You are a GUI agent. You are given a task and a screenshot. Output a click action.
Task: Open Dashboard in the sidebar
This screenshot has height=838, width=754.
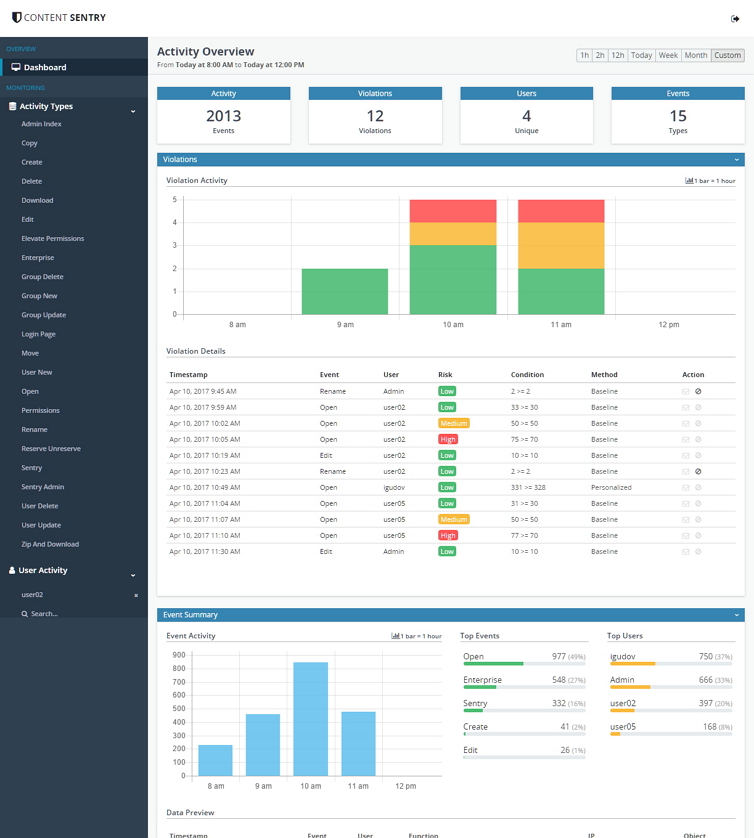pos(45,67)
